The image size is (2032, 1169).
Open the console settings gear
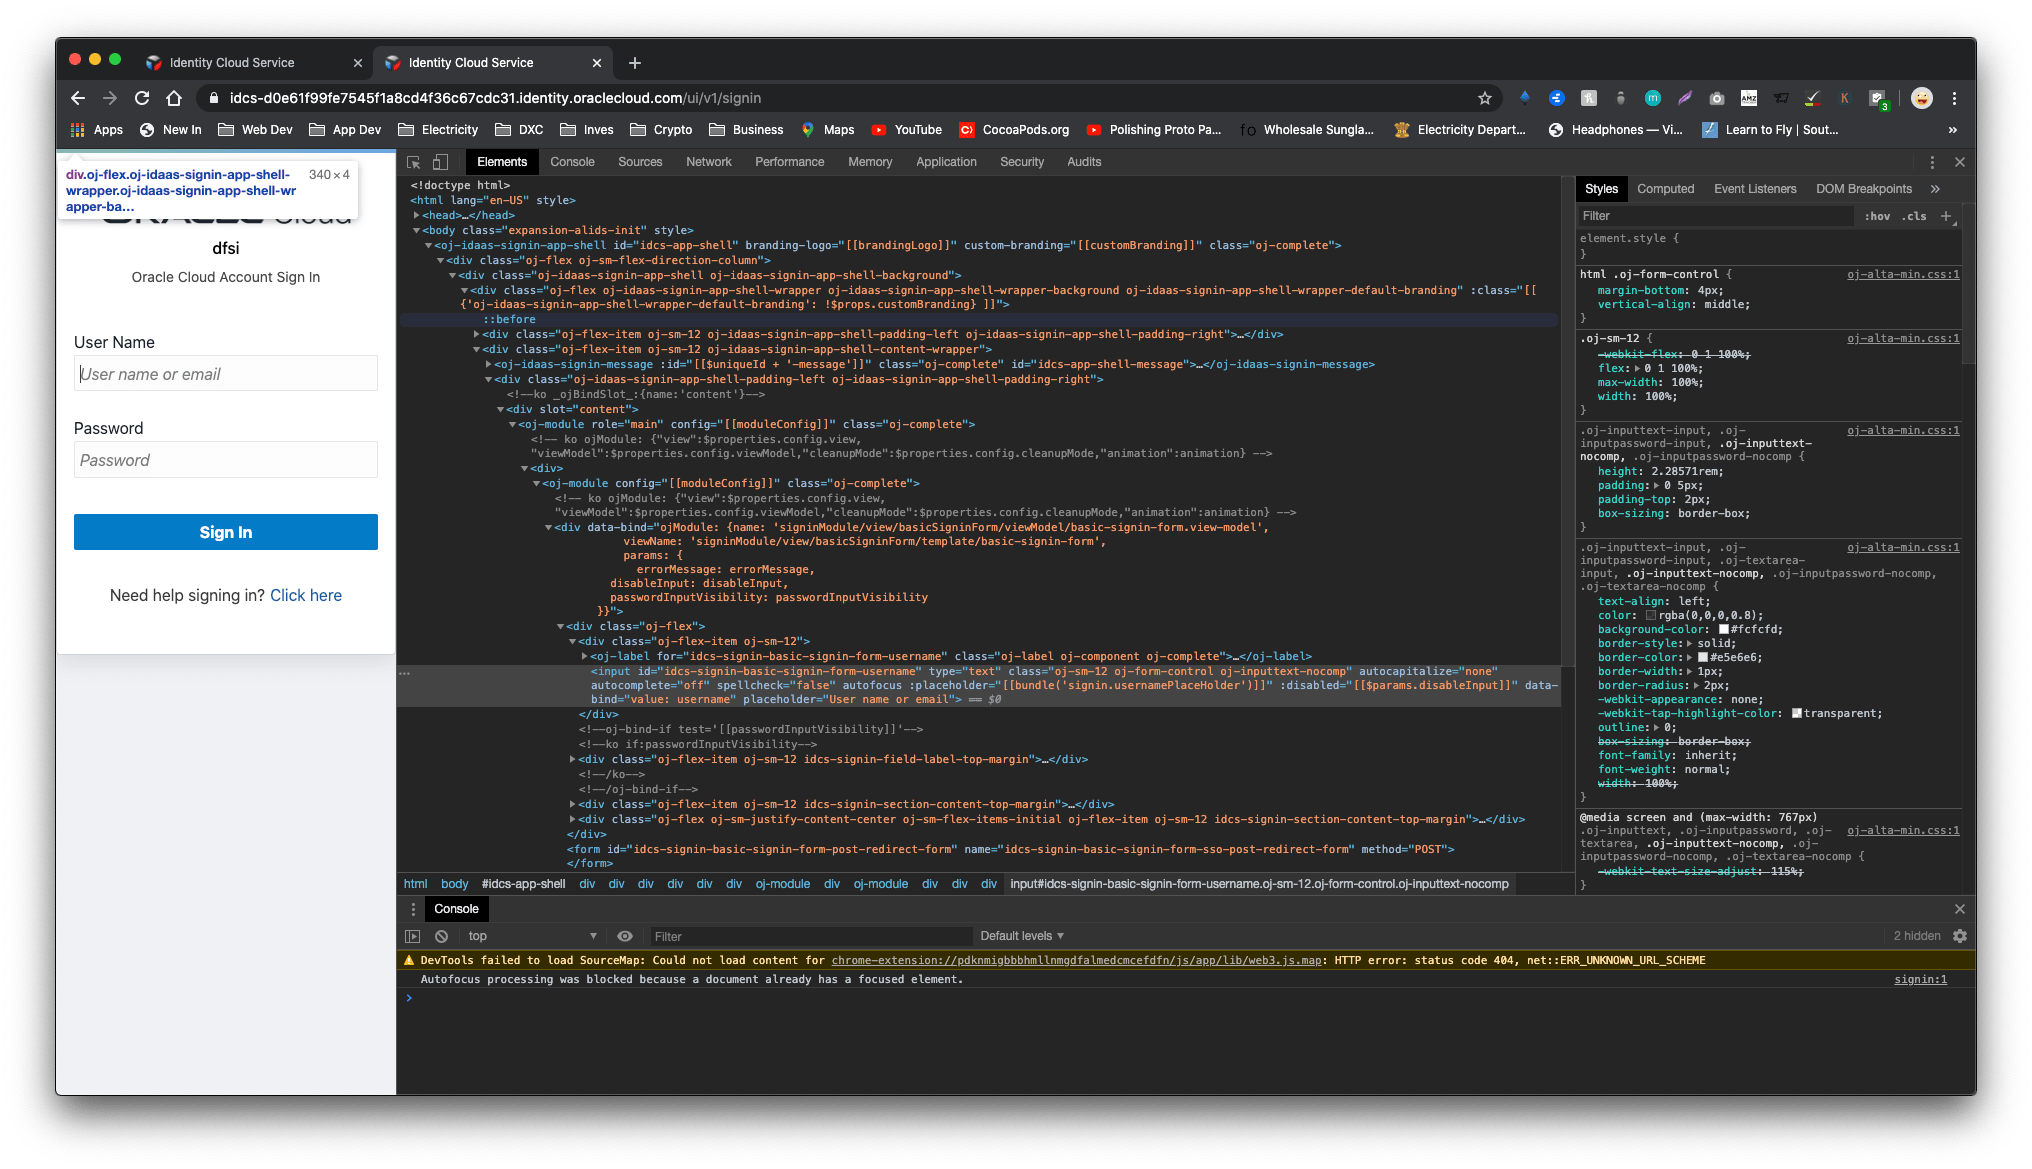(x=1959, y=936)
